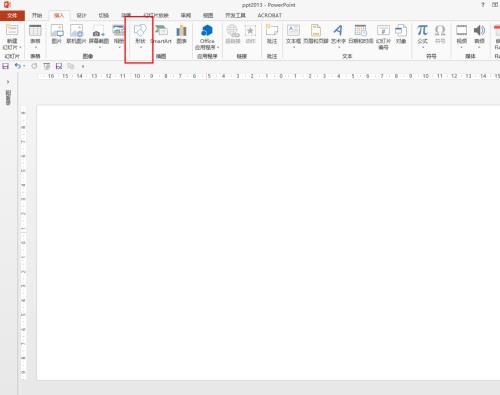This screenshot has height=395, width=500.
Task: Open the File (文件) tab
Action: pyautogui.click(x=12, y=15)
